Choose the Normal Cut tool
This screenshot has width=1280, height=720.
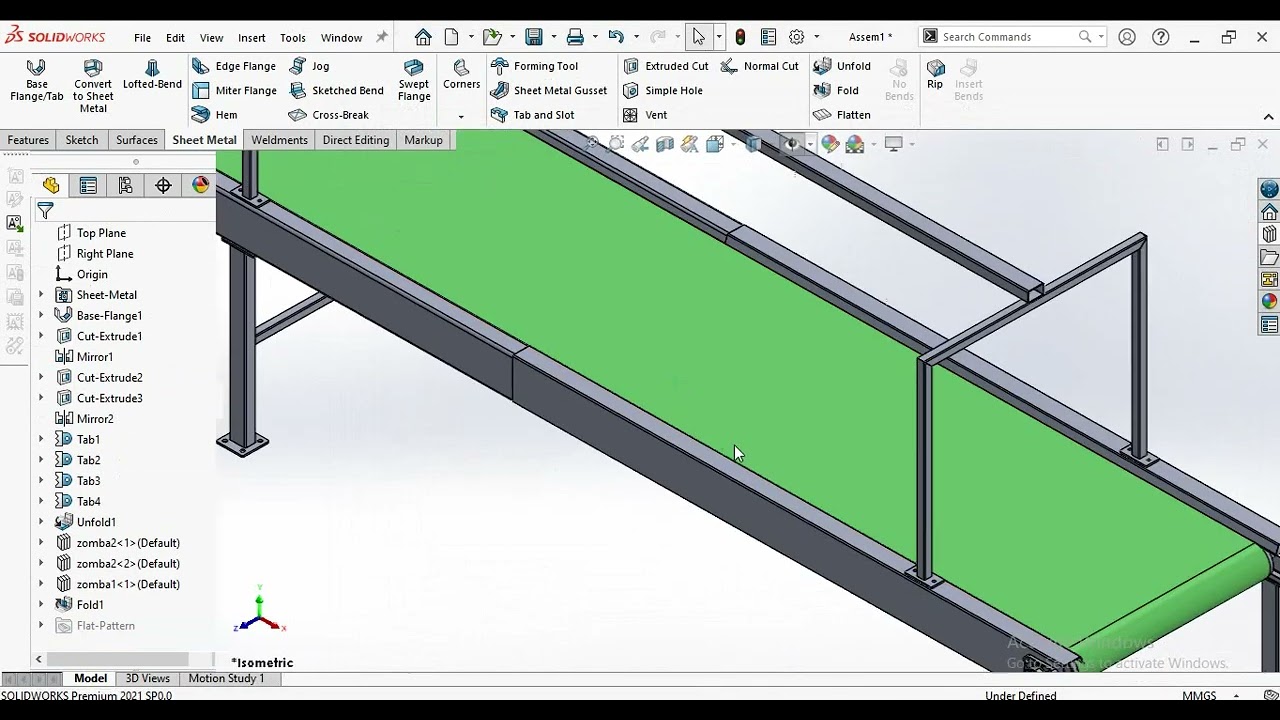[759, 66]
